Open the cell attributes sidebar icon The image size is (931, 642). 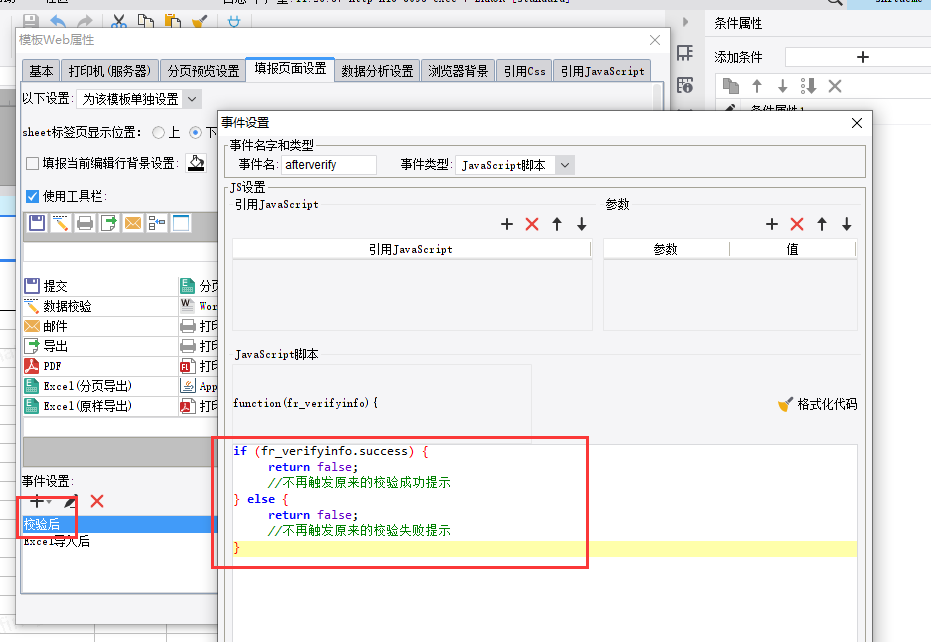685,53
